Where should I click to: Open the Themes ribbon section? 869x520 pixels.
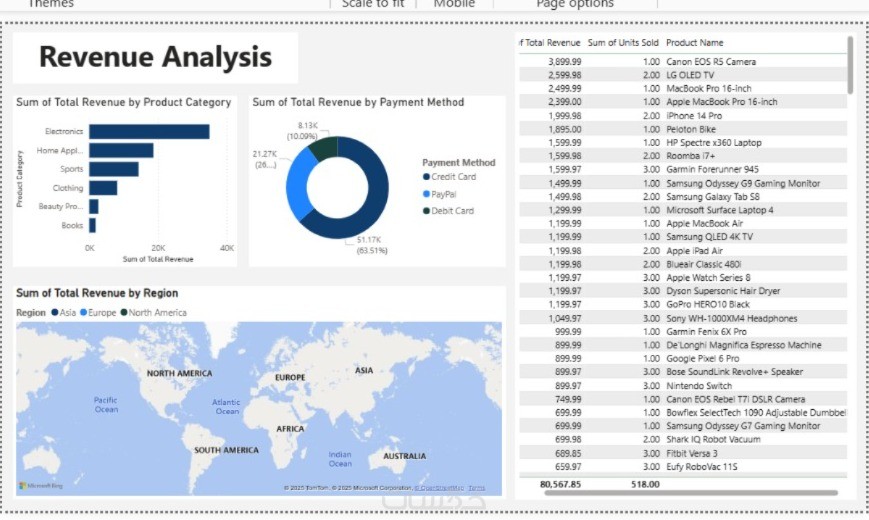[x=50, y=4]
